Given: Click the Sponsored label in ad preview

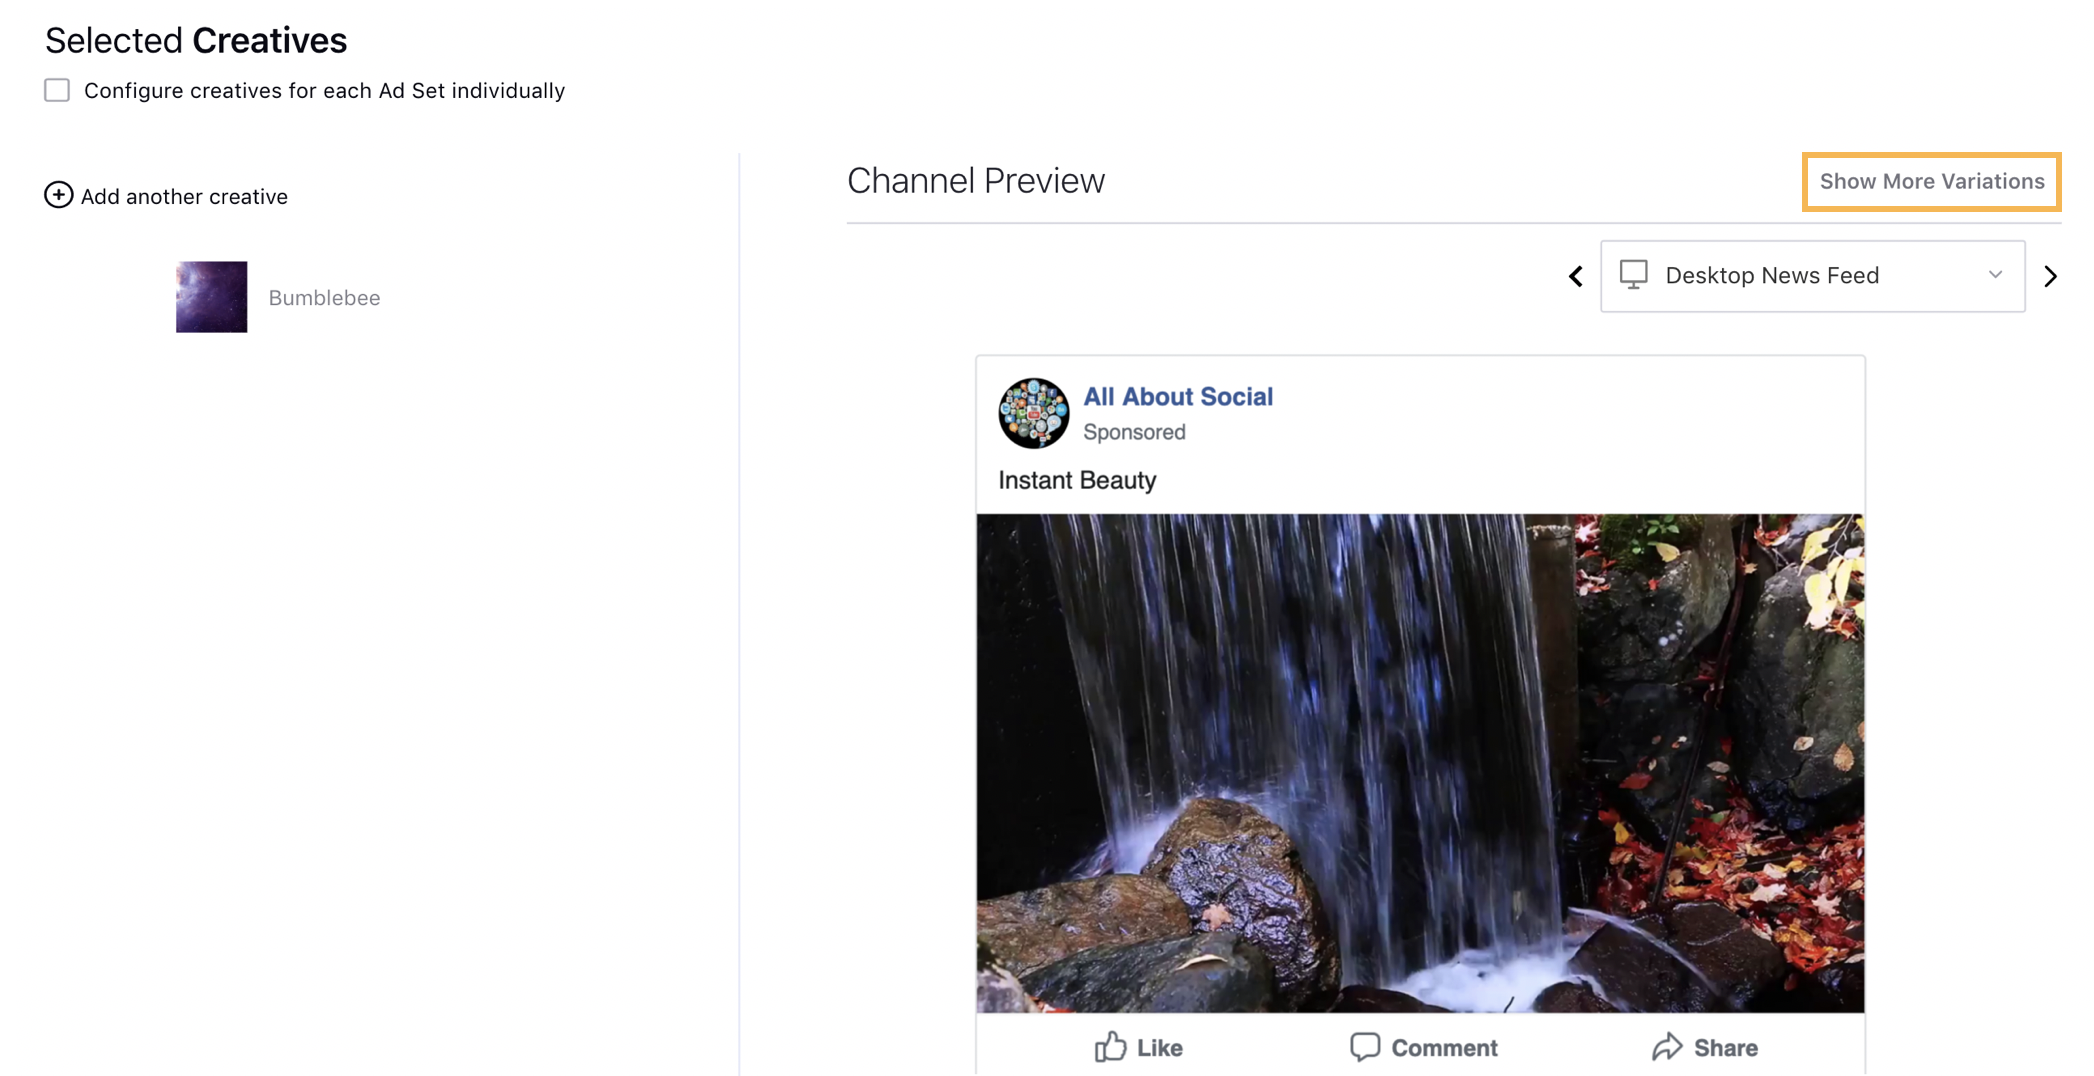Looking at the screenshot, I should [1134, 432].
